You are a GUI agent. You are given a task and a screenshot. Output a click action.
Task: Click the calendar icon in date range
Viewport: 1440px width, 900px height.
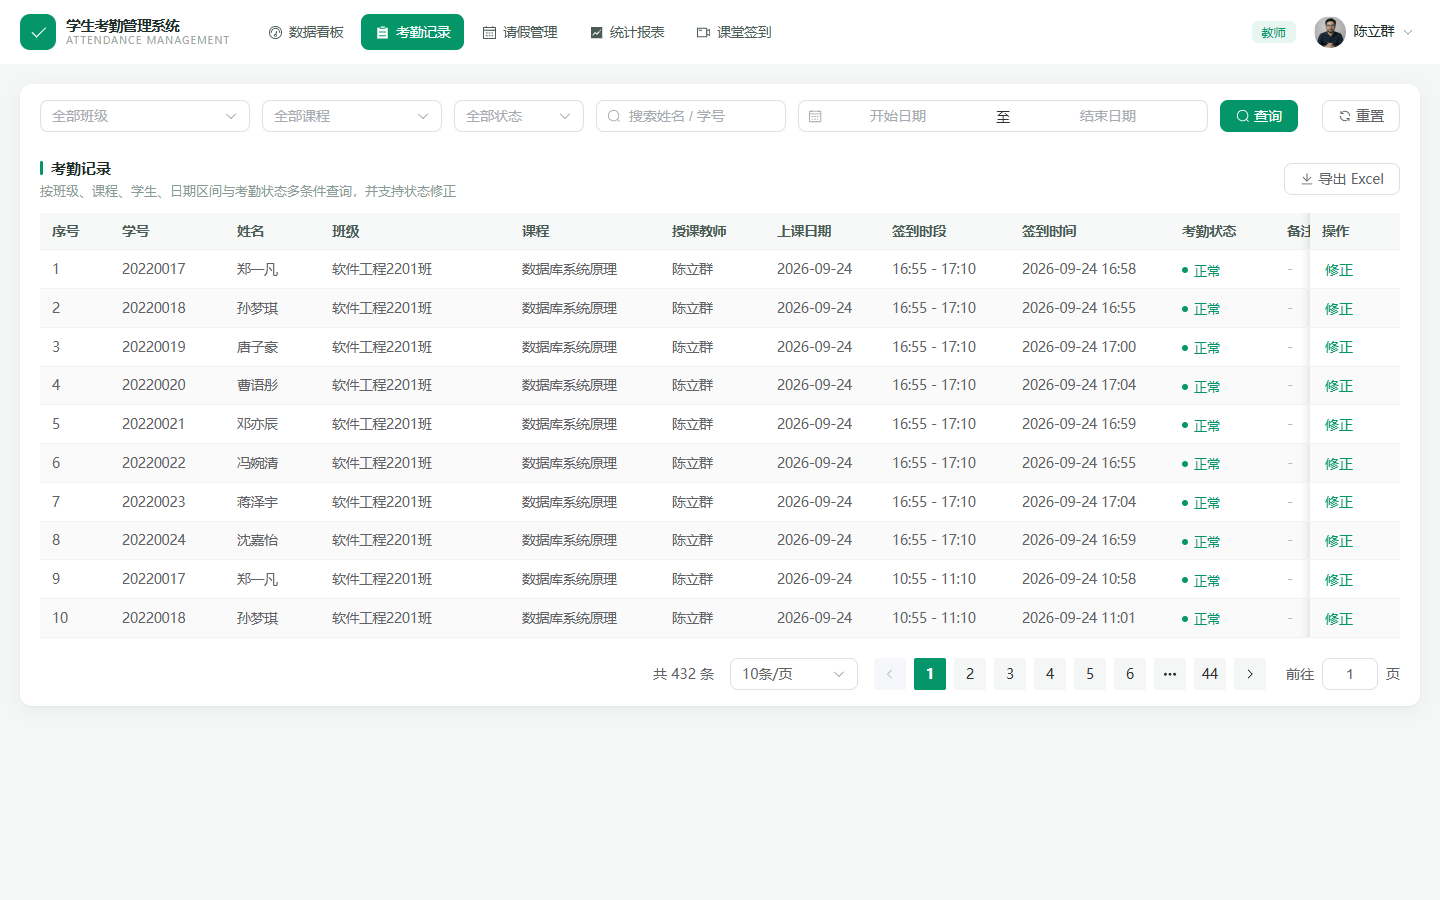(815, 116)
